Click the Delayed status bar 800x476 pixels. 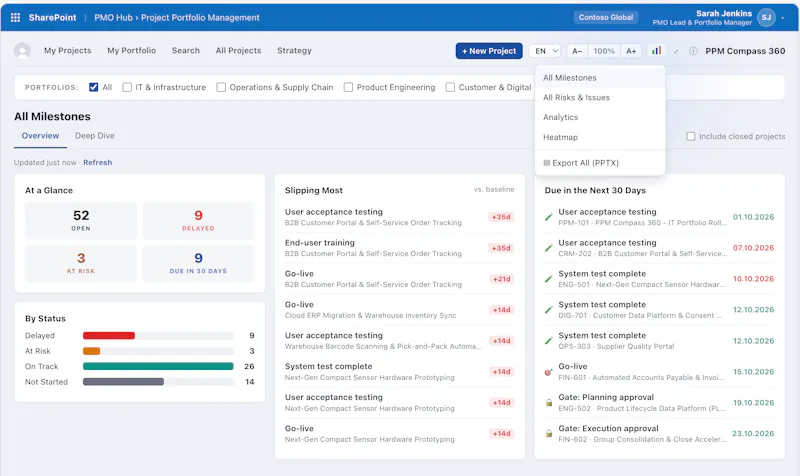tap(158, 336)
